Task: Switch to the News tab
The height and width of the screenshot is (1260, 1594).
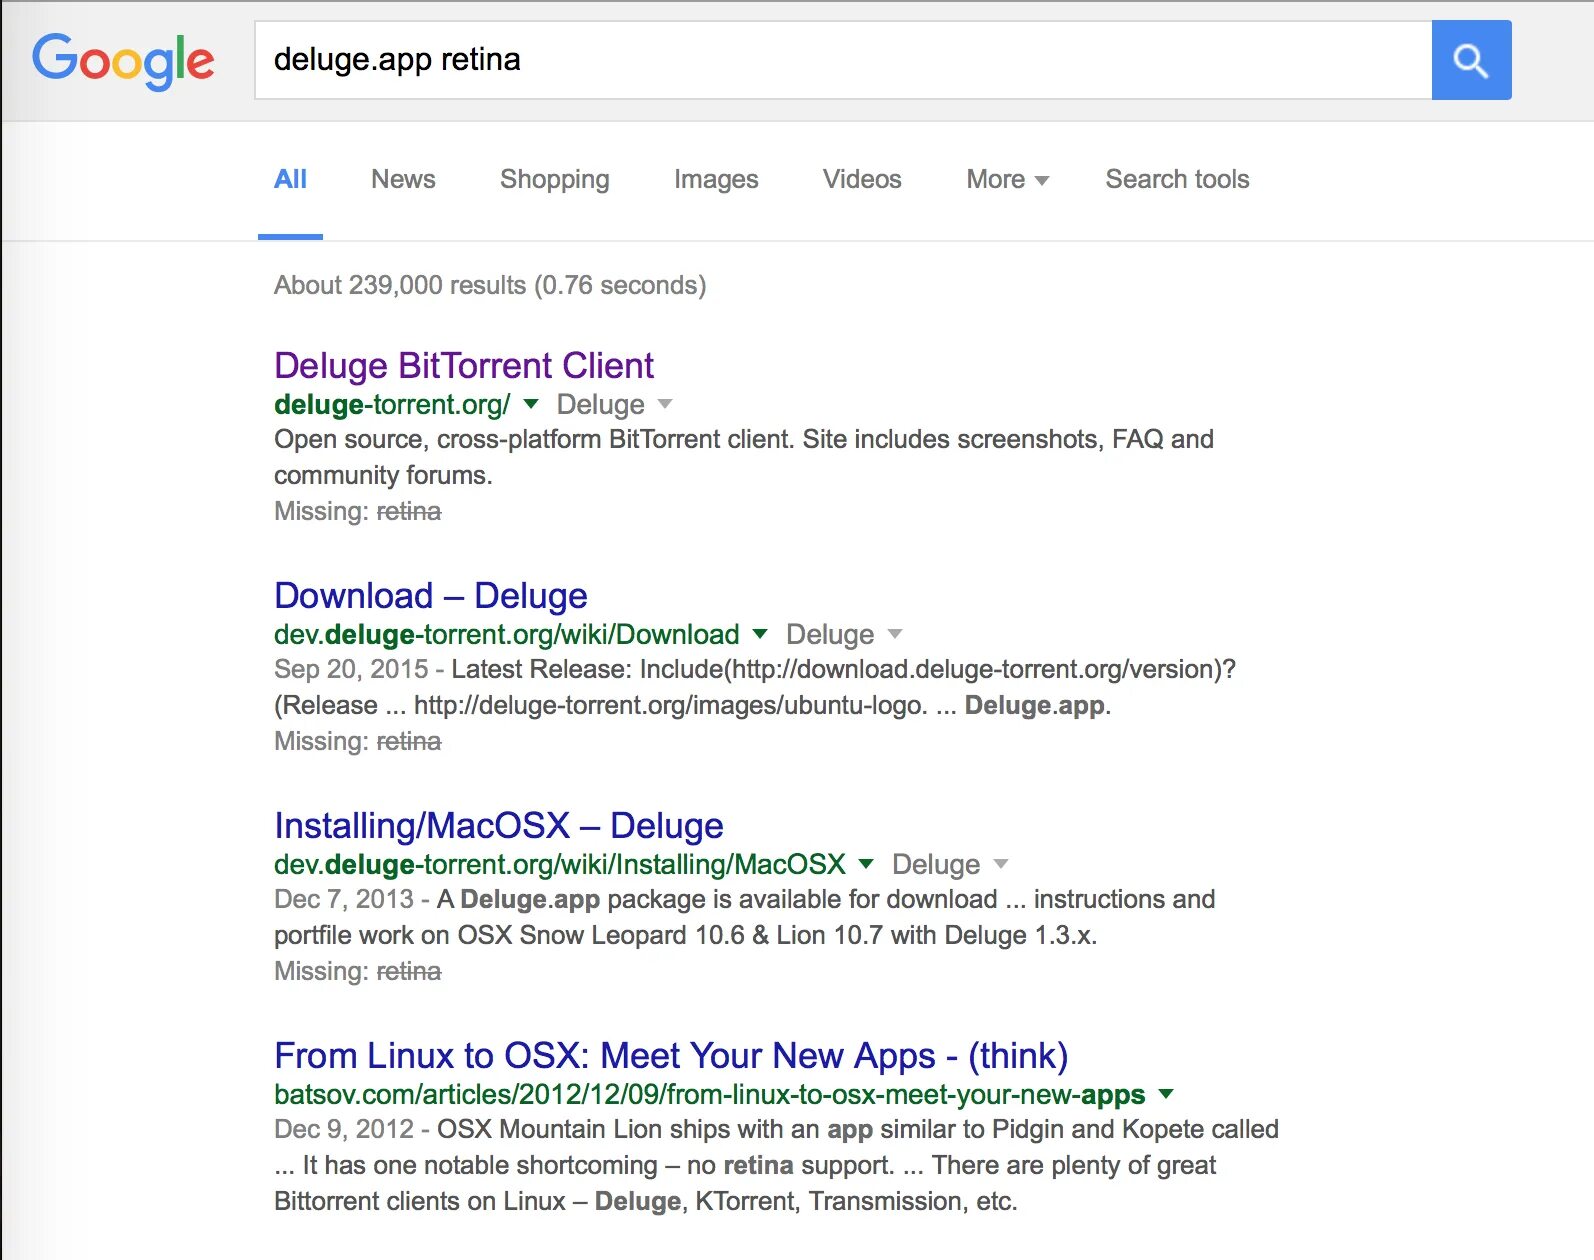Action: 403,179
